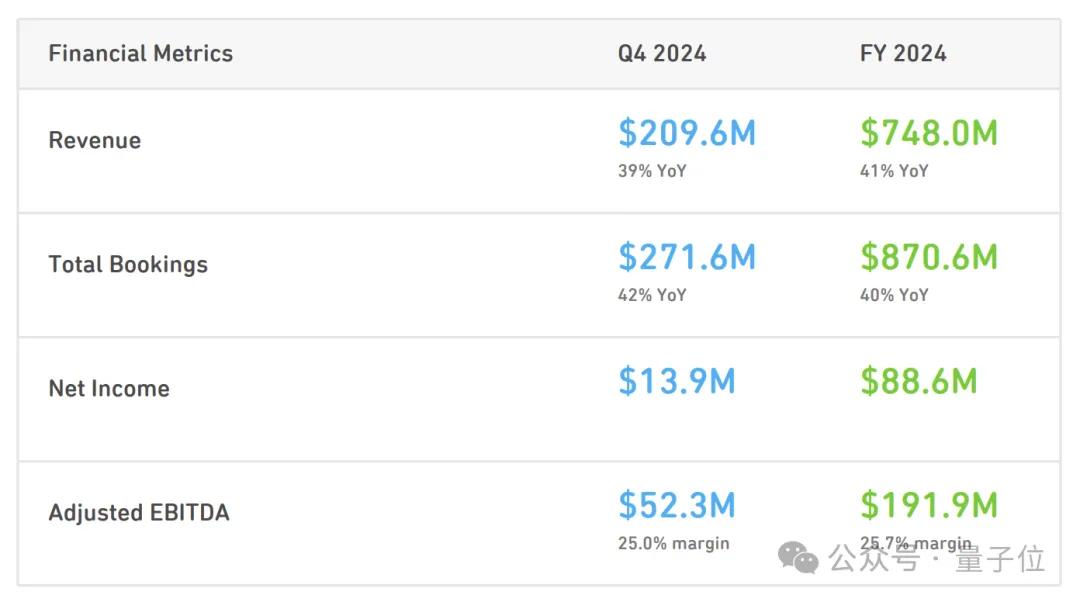Select the 25.0% margin text
Viewport: 1080px width, 602px height.
[x=673, y=544]
